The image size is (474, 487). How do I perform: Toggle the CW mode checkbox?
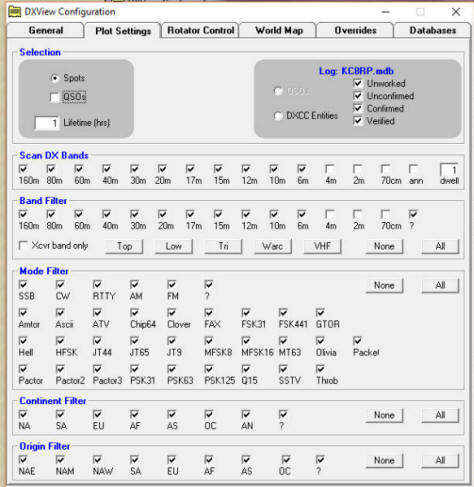pos(60,284)
